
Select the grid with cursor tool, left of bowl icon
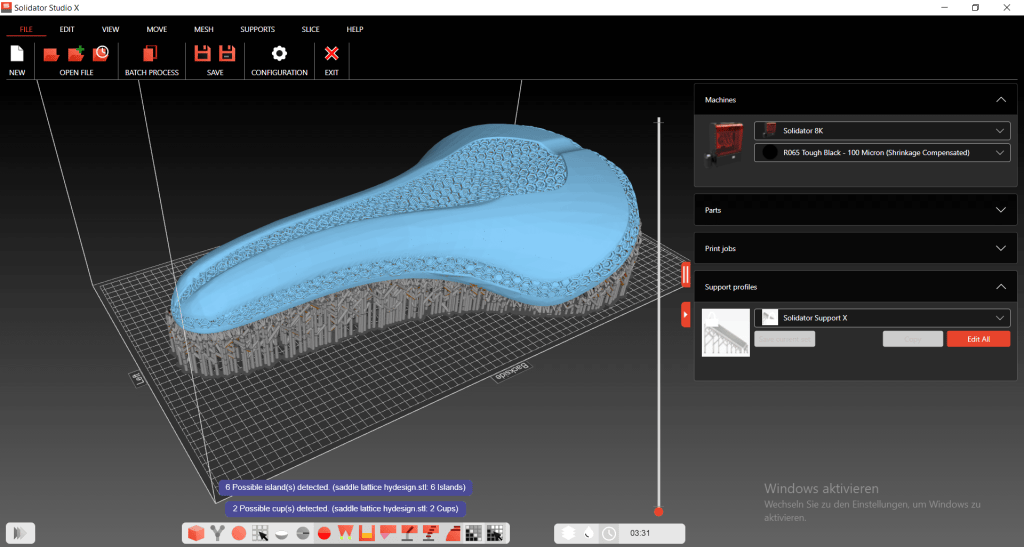point(260,533)
